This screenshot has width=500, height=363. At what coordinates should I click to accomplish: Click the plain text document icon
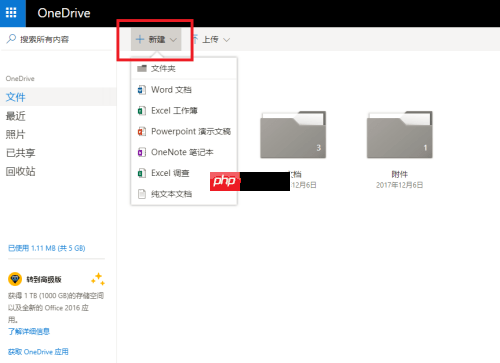tap(142, 194)
